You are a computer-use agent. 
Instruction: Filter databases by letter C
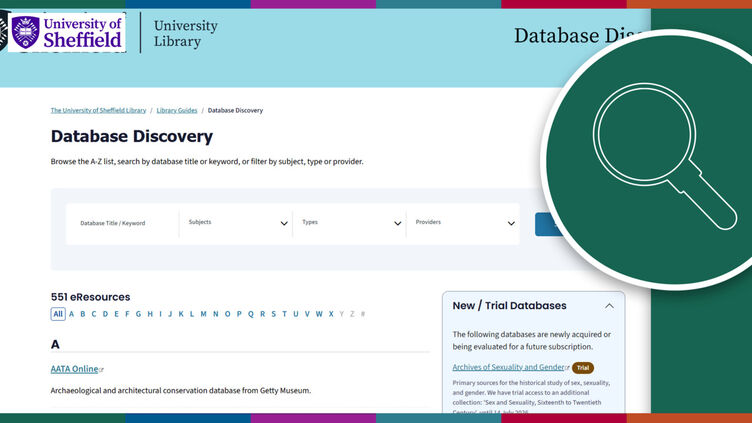point(94,314)
